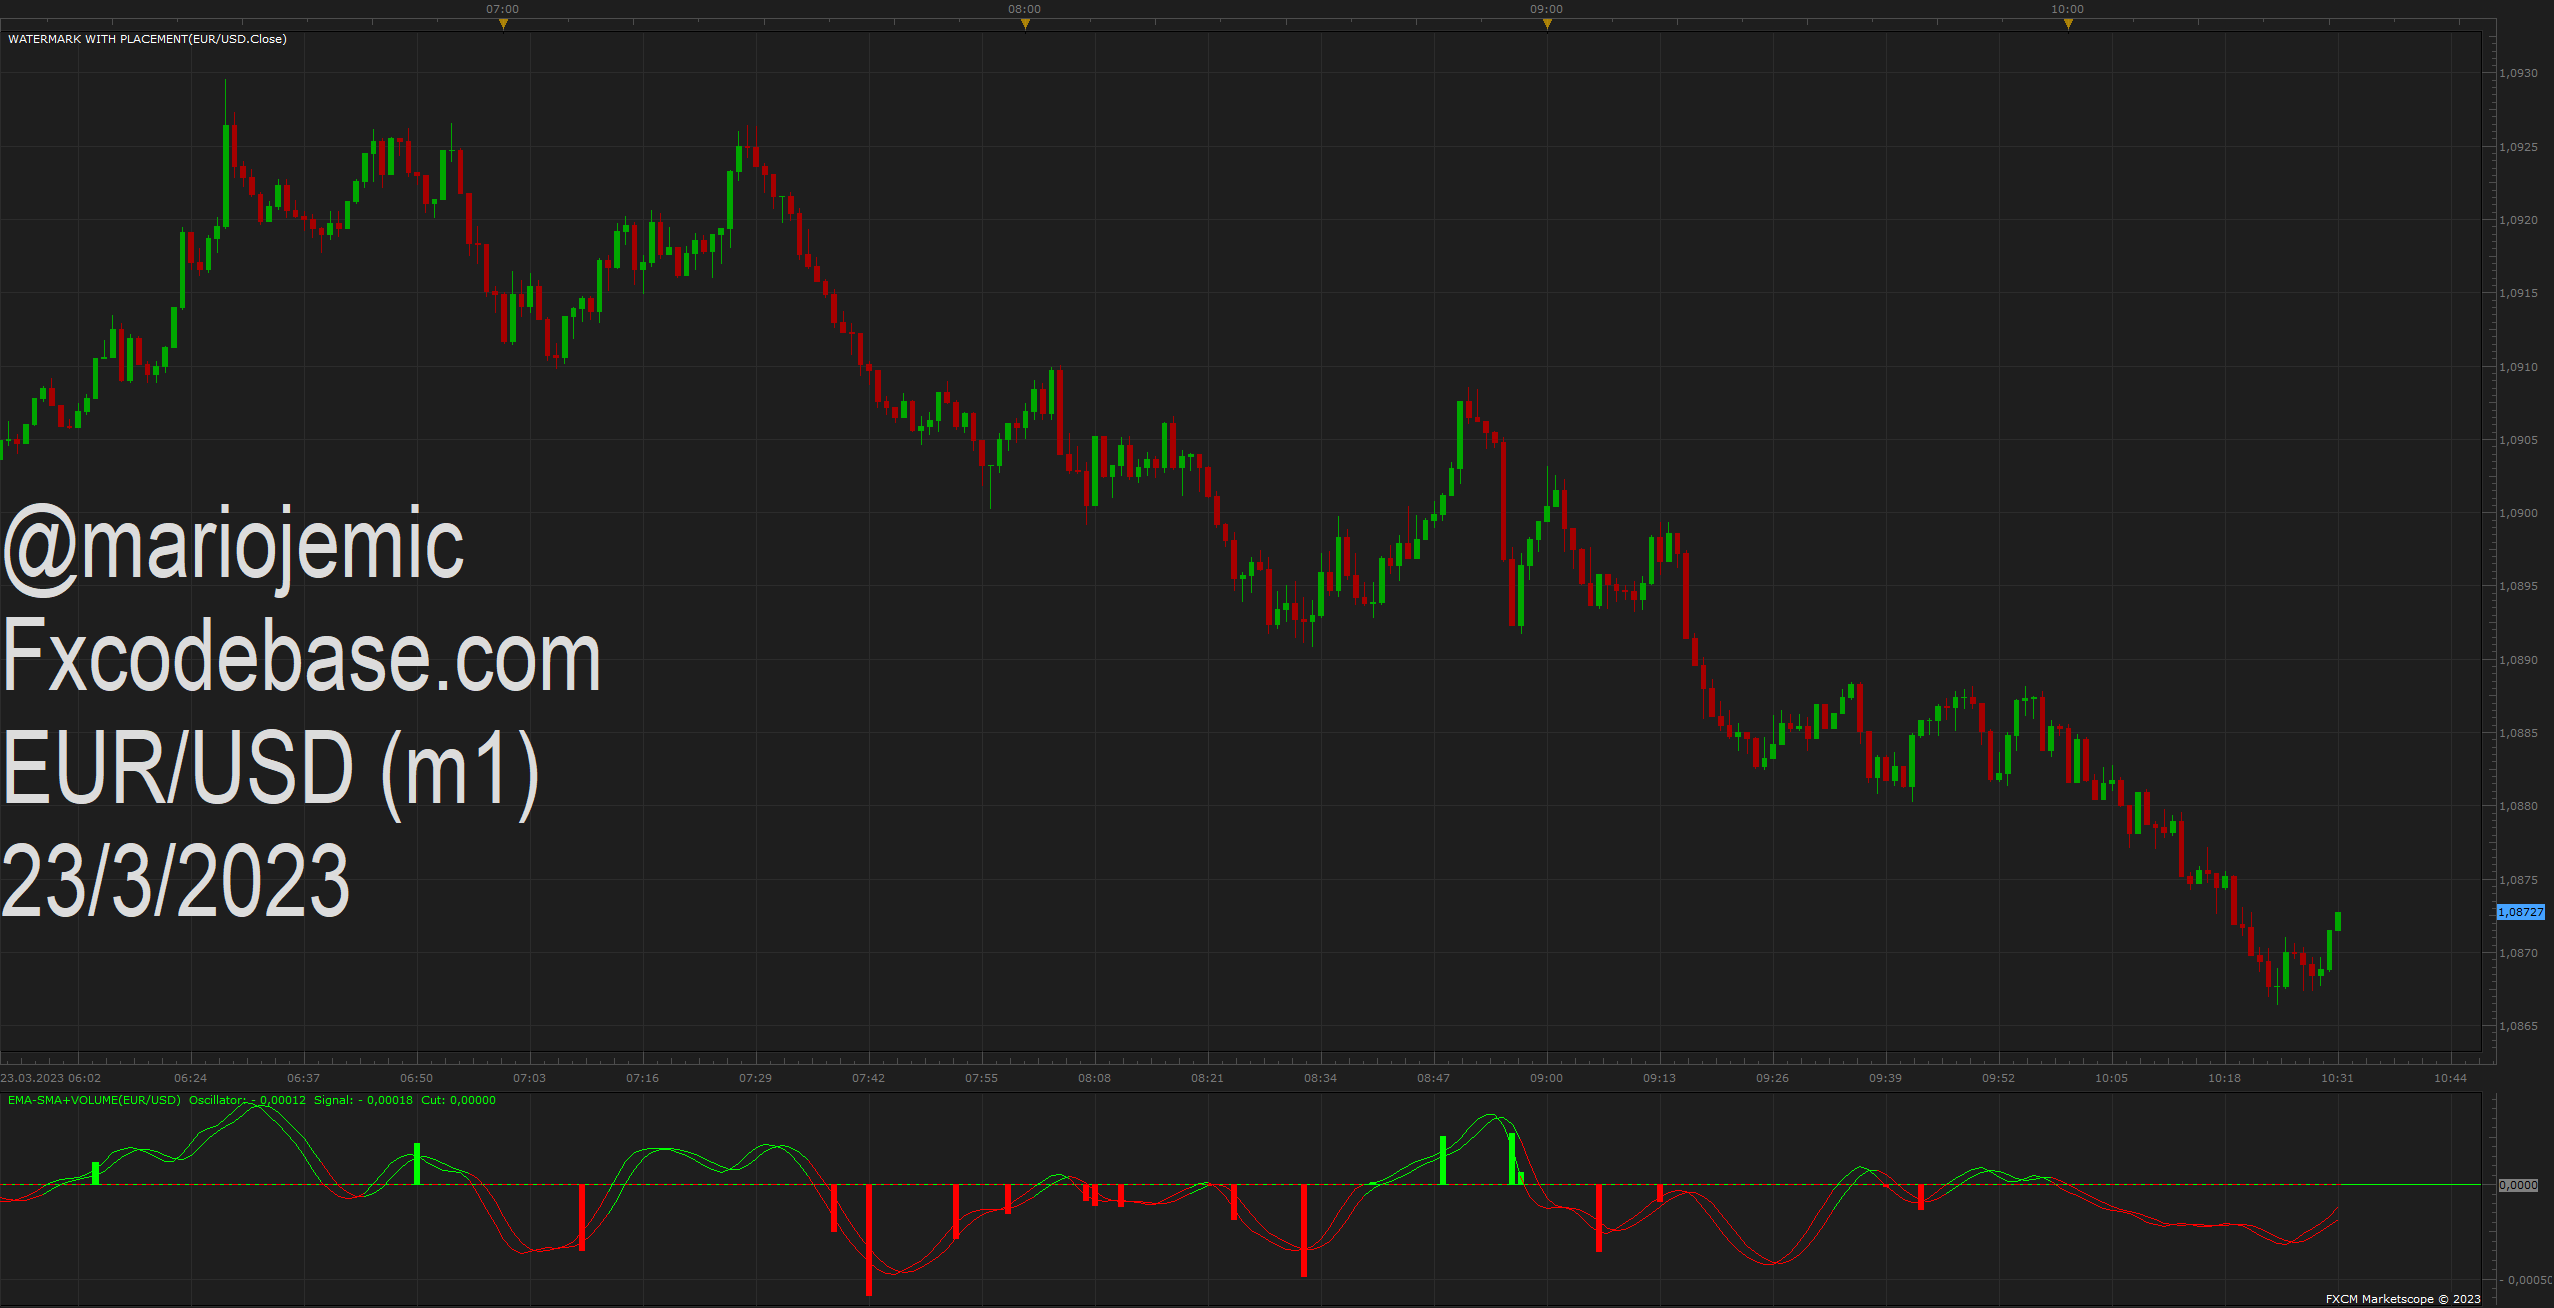Click the 10:31 time axis label
The height and width of the screenshot is (1308, 2554).
[2337, 1078]
